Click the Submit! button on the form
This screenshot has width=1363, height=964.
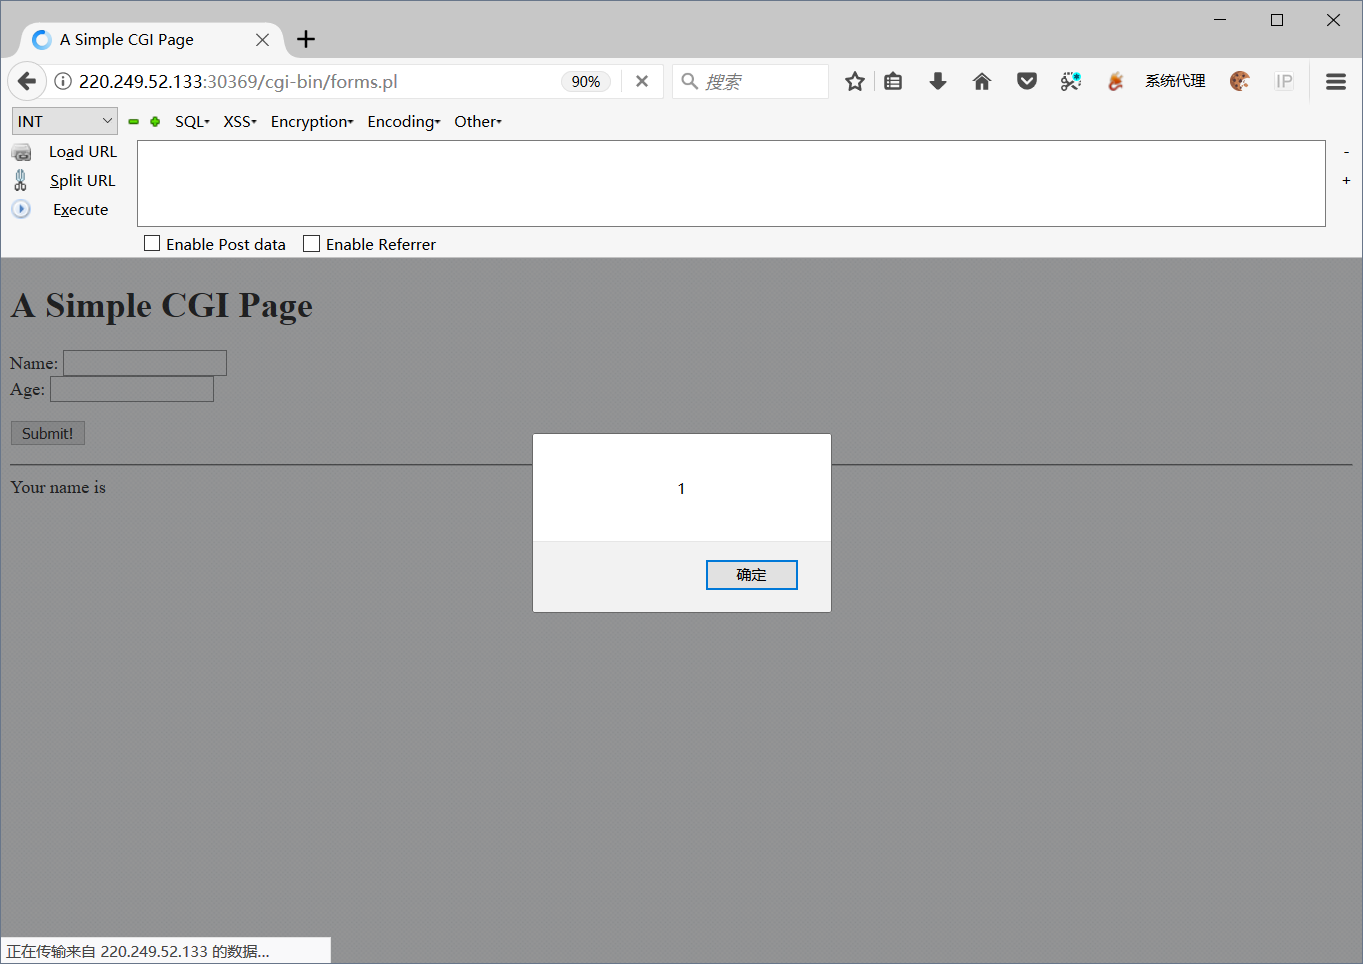[x=46, y=432]
